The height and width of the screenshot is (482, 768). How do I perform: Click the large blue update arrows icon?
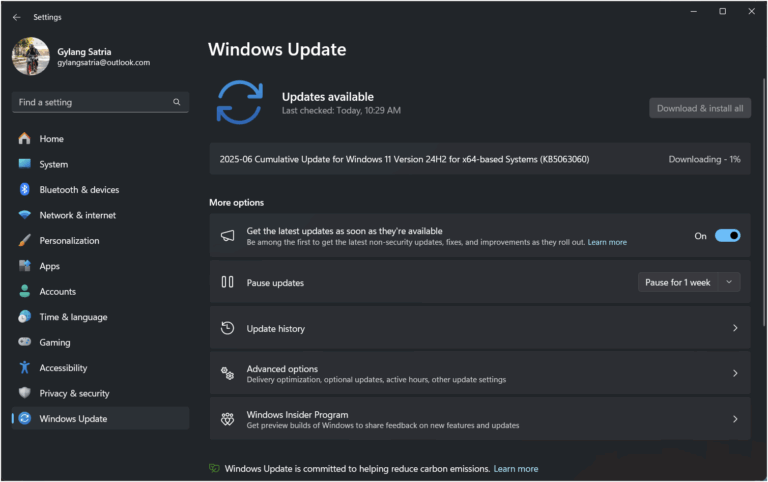pyautogui.click(x=240, y=102)
